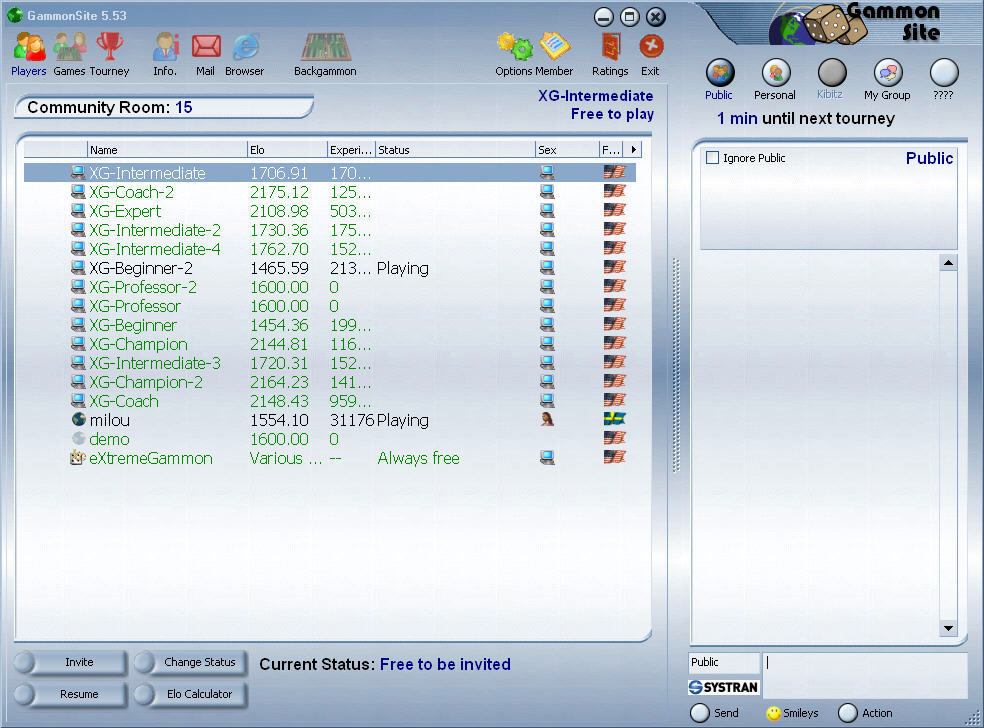Select the XG-Expert player row
Image resolution: width=984 pixels, height=728 pixels.
tap(329, 211)
